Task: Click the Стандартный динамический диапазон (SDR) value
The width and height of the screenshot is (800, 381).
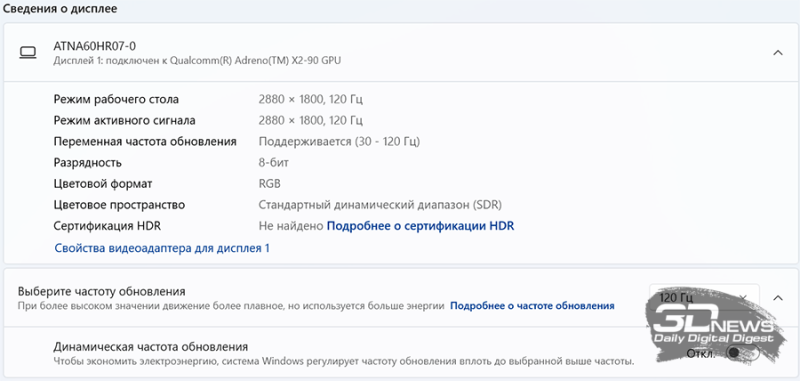Action: tap(380, 205)
